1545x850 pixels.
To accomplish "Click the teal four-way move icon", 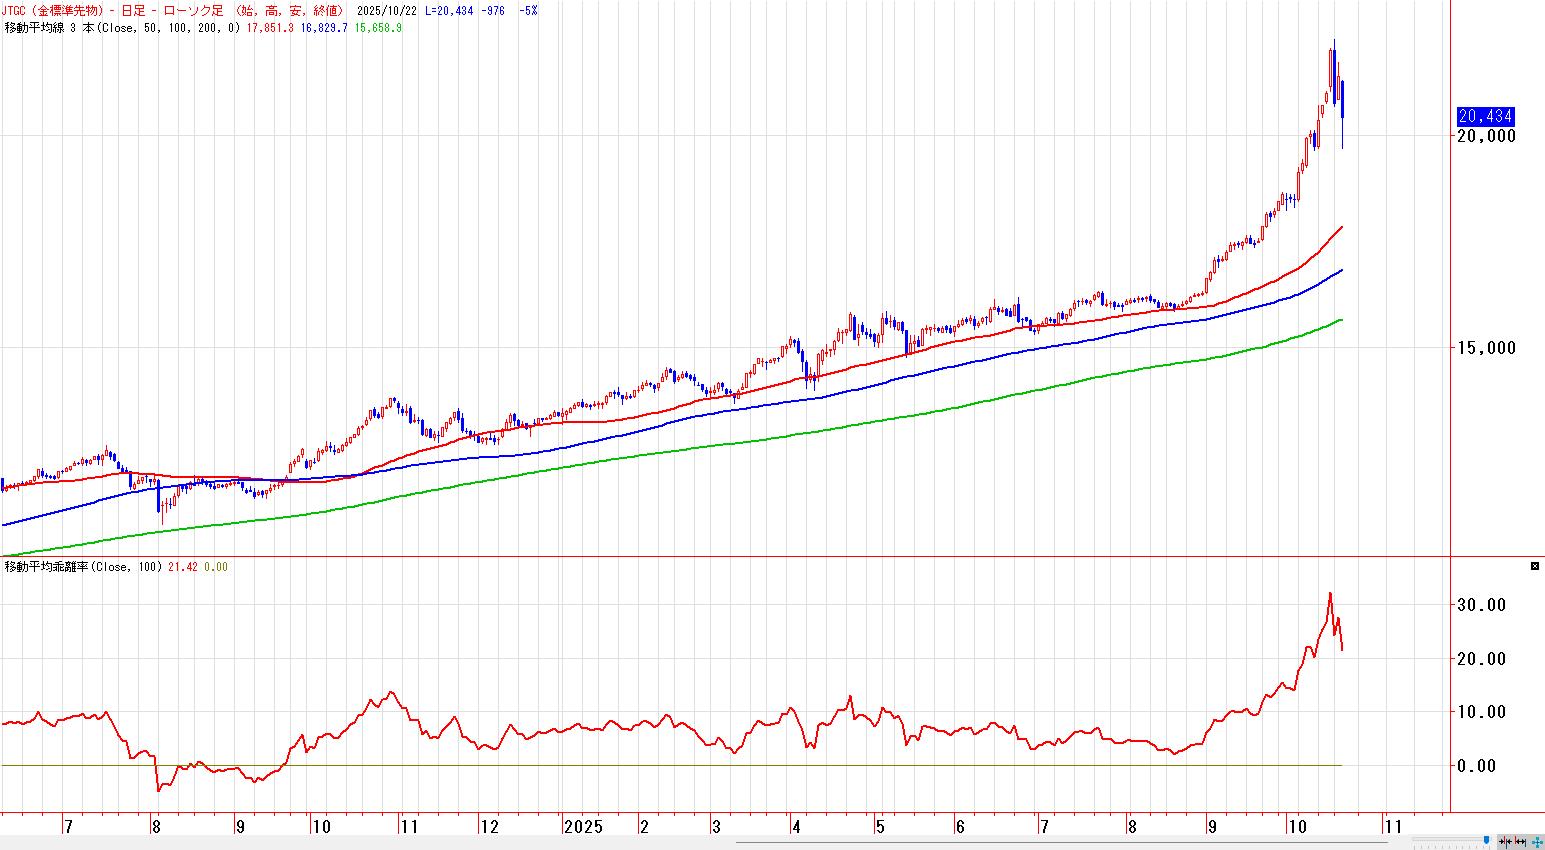I will click(1536, 841).
